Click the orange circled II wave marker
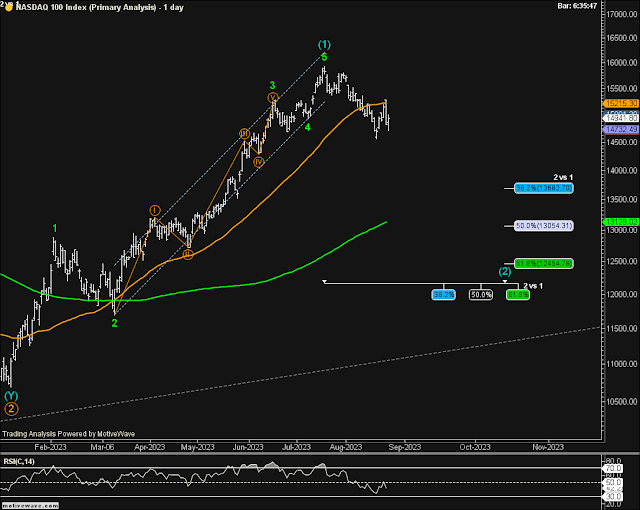The height and width of the screenshot is (510, 640). 187,255
